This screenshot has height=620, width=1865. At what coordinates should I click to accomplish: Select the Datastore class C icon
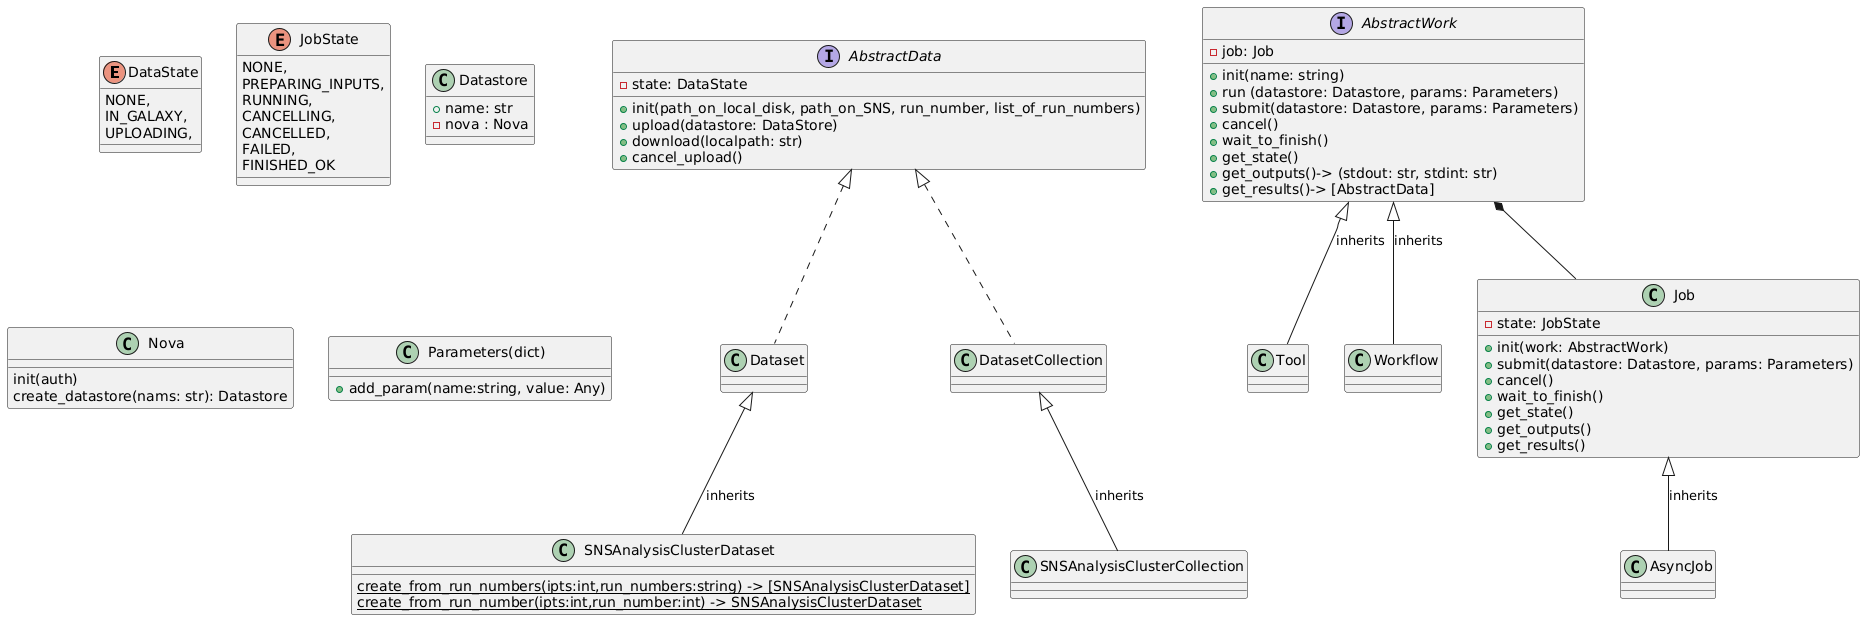pos(441,80)
